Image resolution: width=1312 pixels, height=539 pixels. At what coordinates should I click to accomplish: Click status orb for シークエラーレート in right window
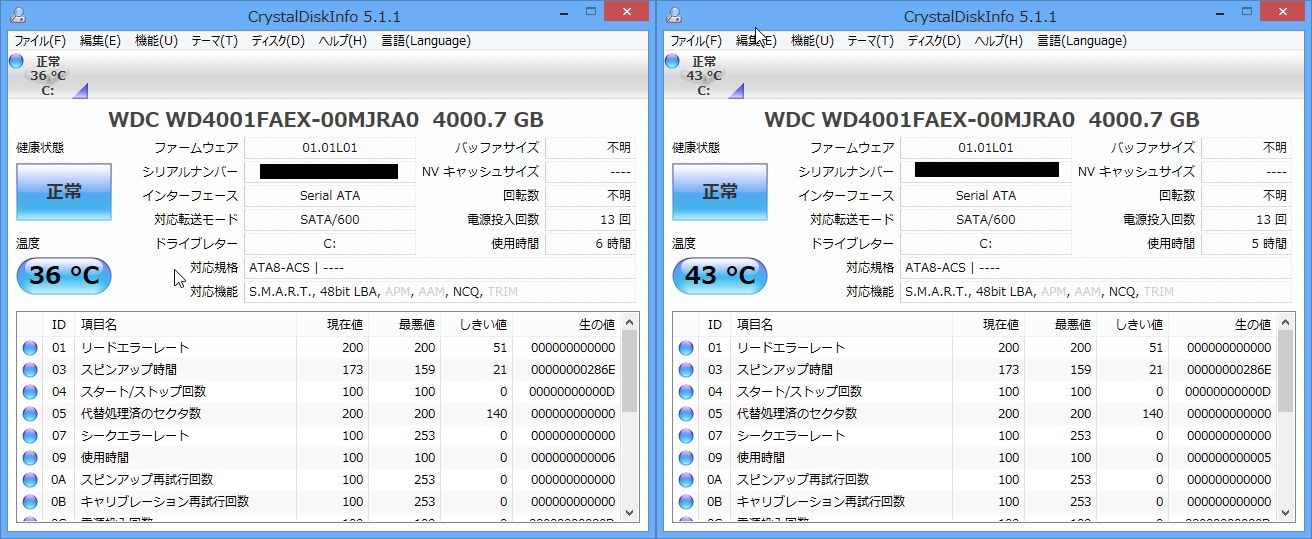click(x=685, y=436)
